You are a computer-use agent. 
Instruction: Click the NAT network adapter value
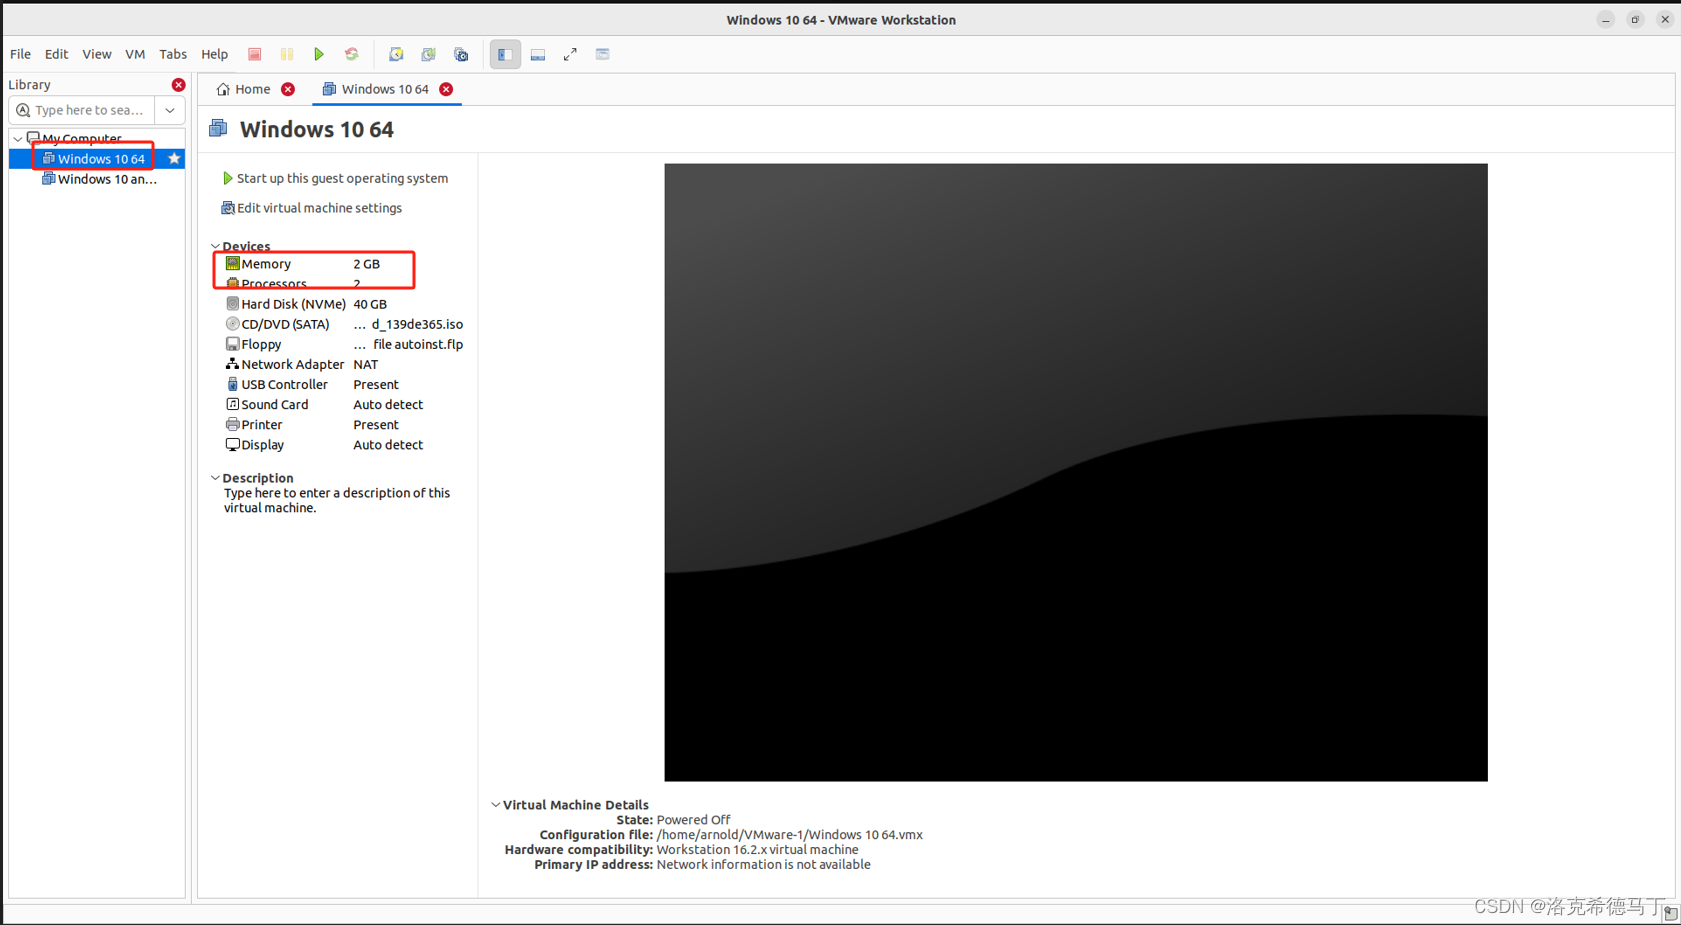[x=365, y=364]
